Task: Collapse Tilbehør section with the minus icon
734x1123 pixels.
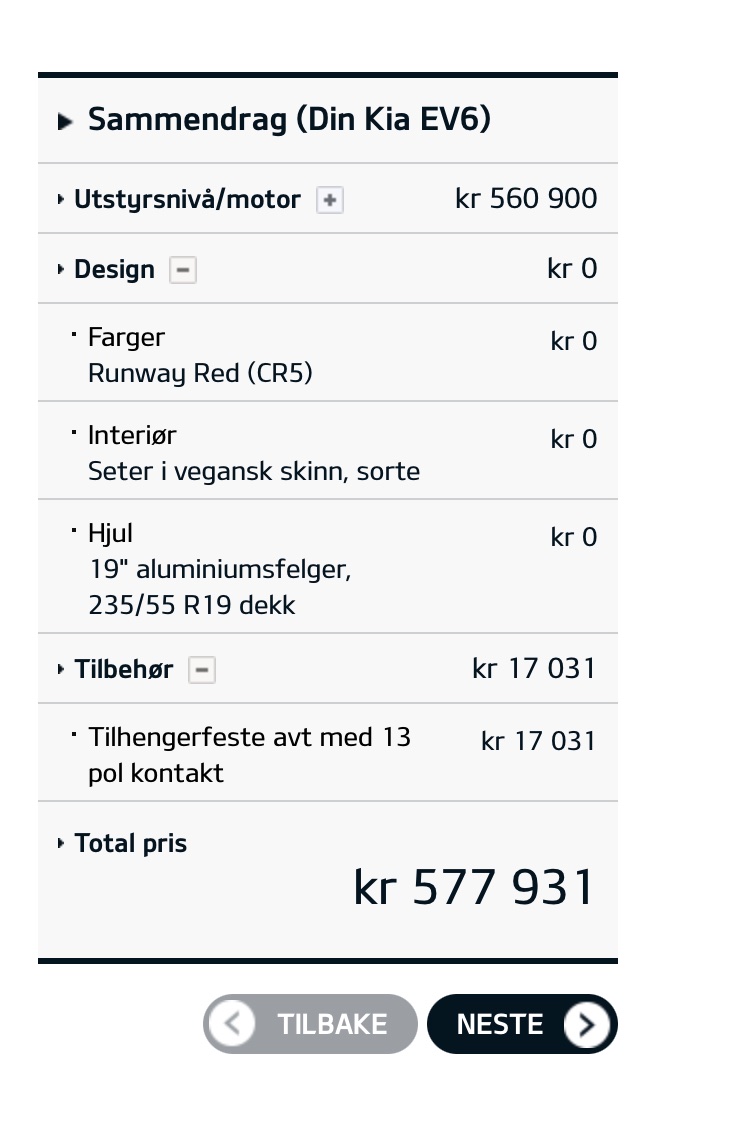Action: click(202, 670)
